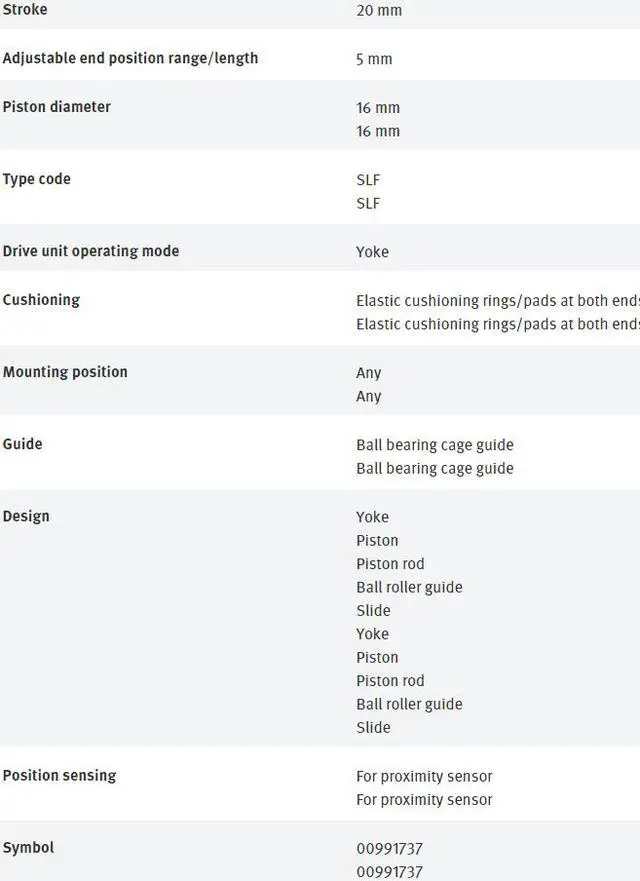Click the Cushioning property label
Viewport: 640px width, 881px height.
[x=41, y=300]
